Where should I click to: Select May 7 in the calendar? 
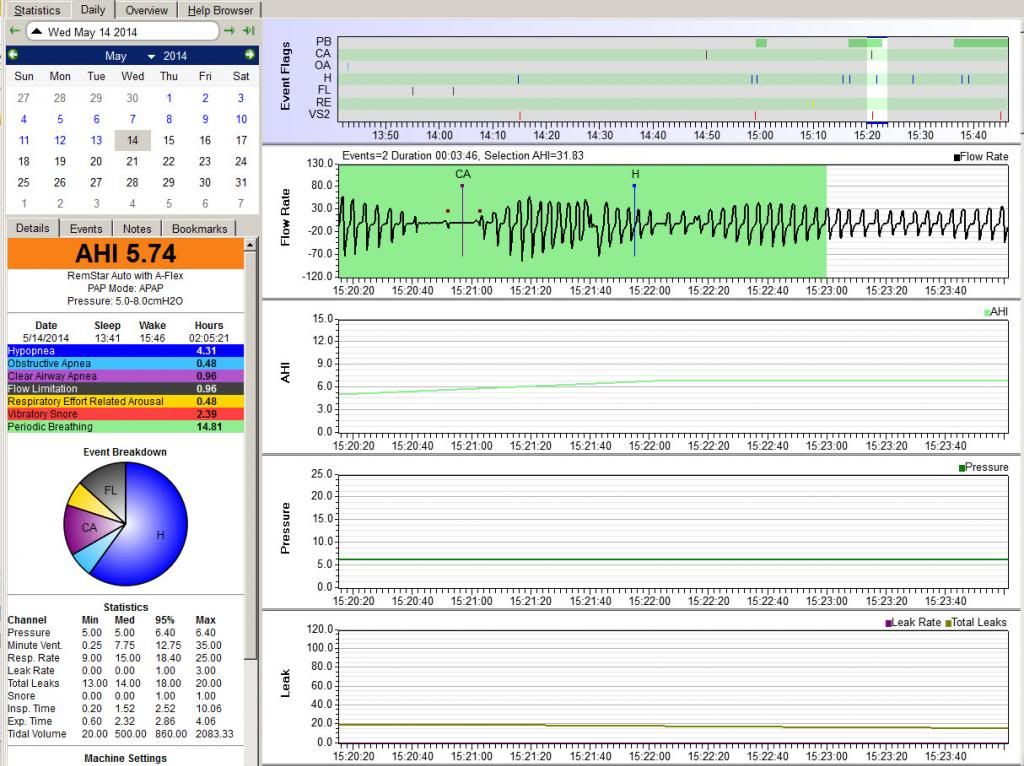[133, 119]
